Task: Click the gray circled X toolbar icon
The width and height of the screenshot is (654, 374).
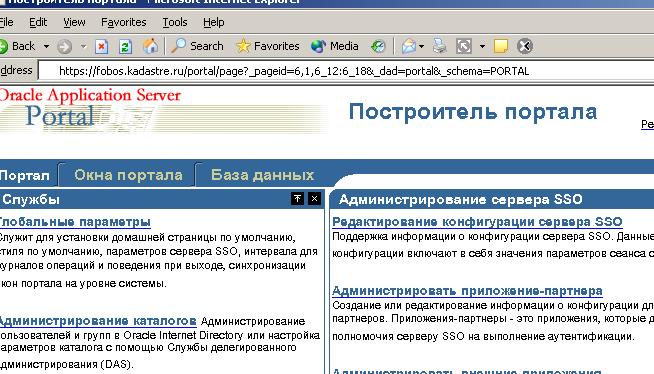Action: (525, 46)
